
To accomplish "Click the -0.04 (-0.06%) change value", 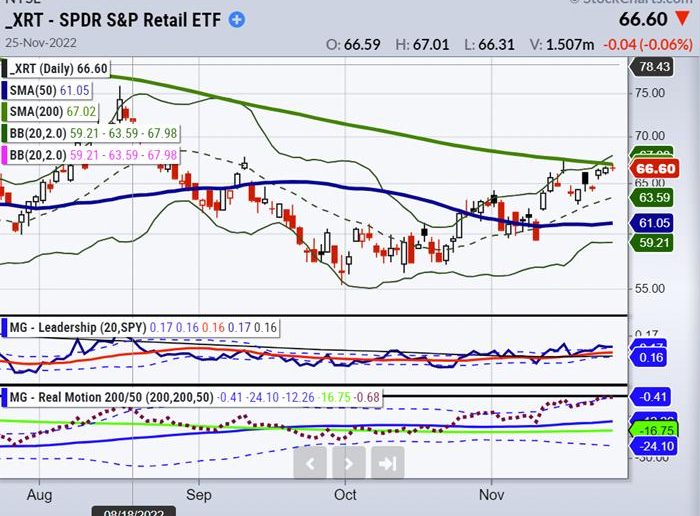I will coord(648,45).
